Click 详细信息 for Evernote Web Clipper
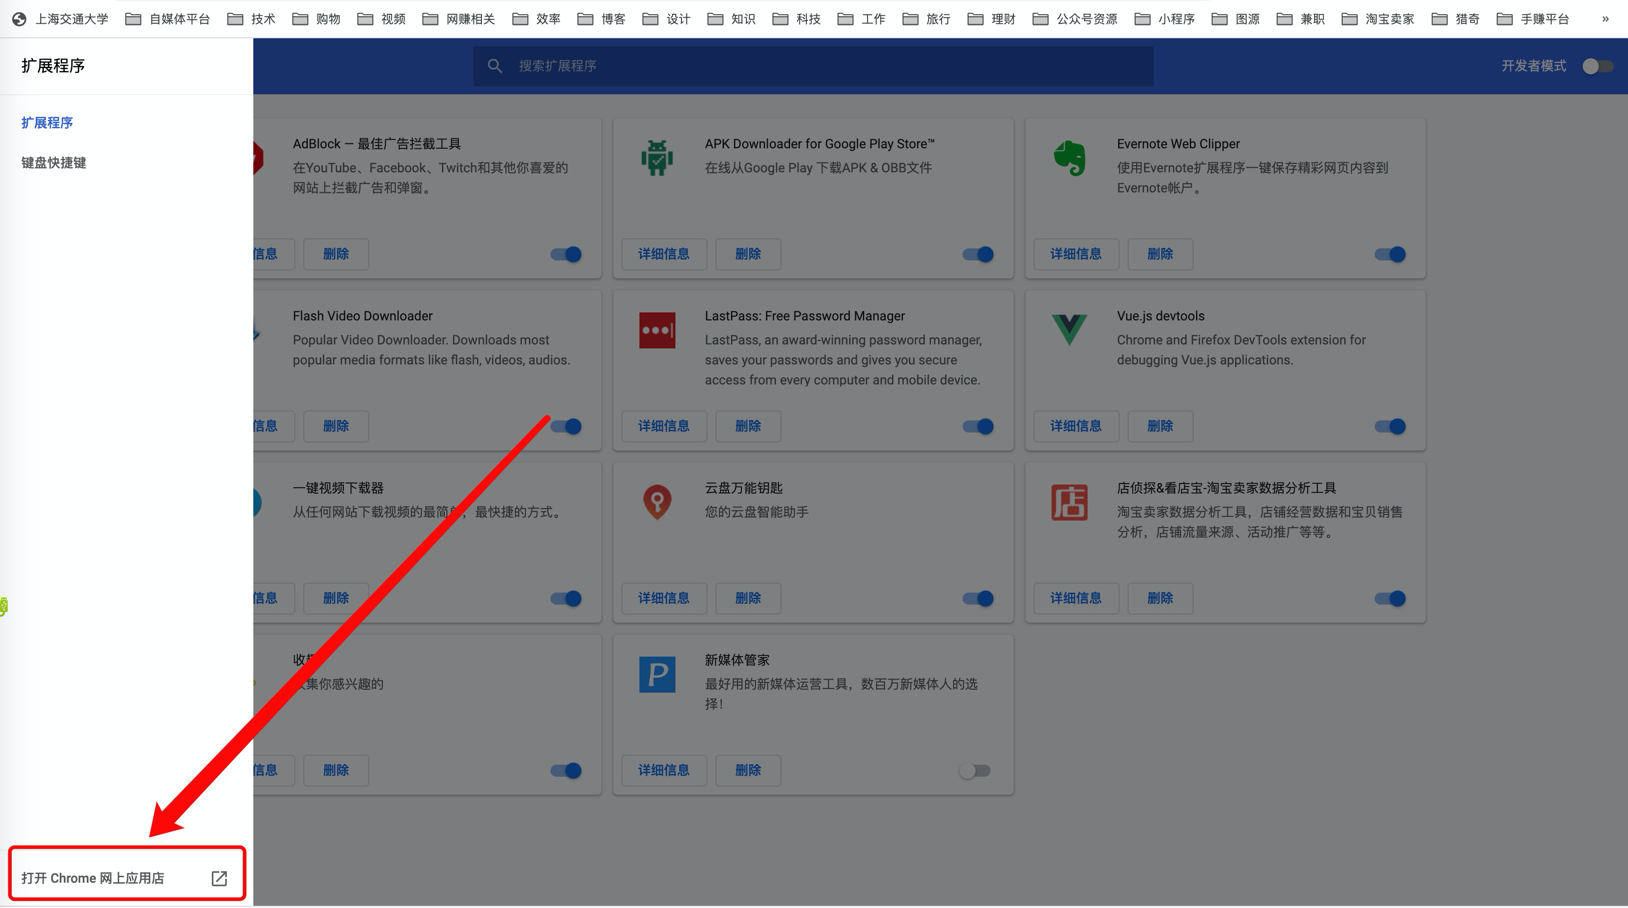This screenshot has width=1628, height=908. 1076,254
